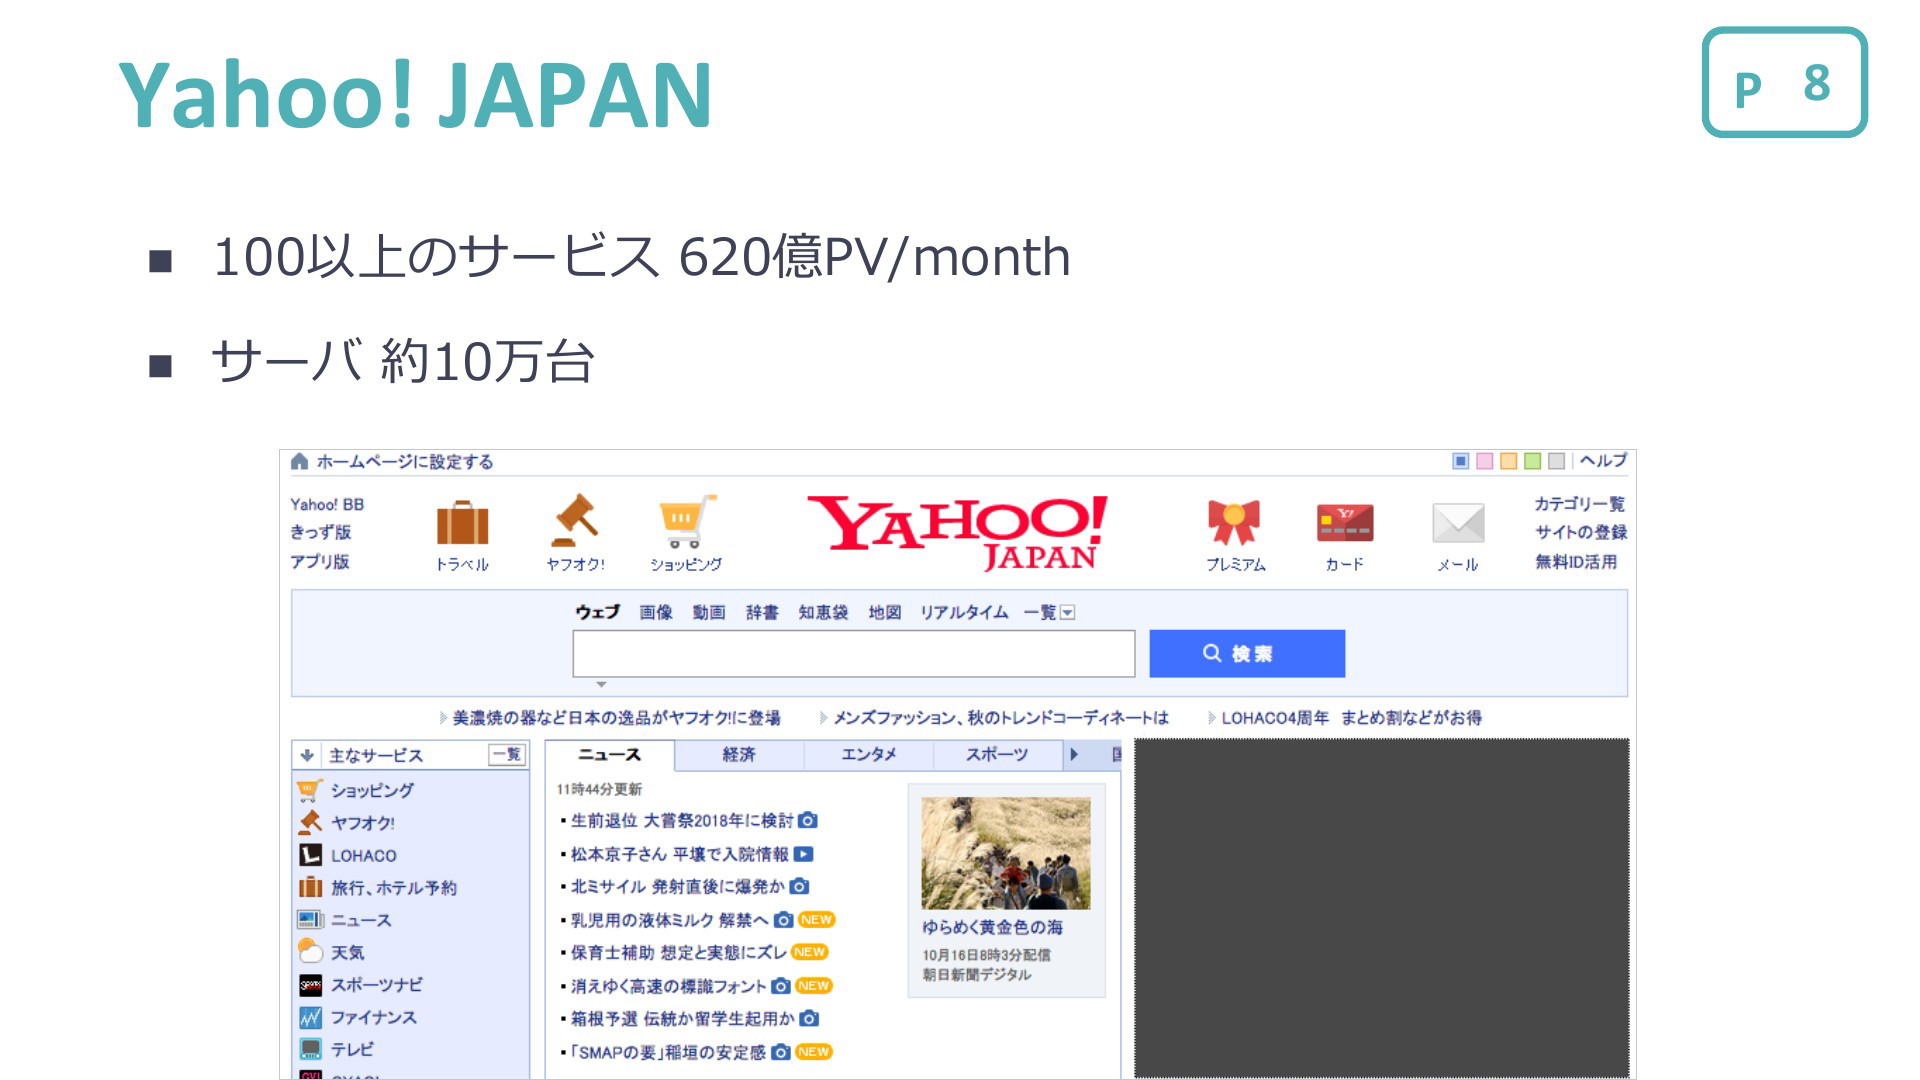
Task: Open the アプリ版 link
Action: (x=320, y=561)
